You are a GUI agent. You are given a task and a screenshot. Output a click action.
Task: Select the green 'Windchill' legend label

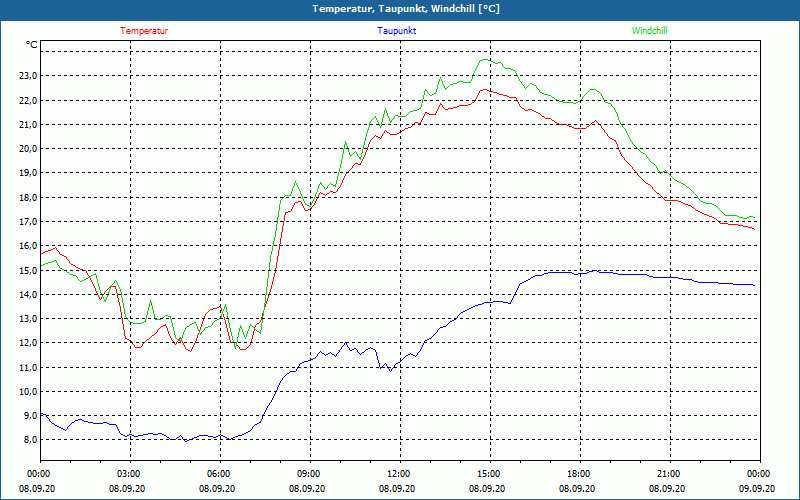[x=649, y=31]
